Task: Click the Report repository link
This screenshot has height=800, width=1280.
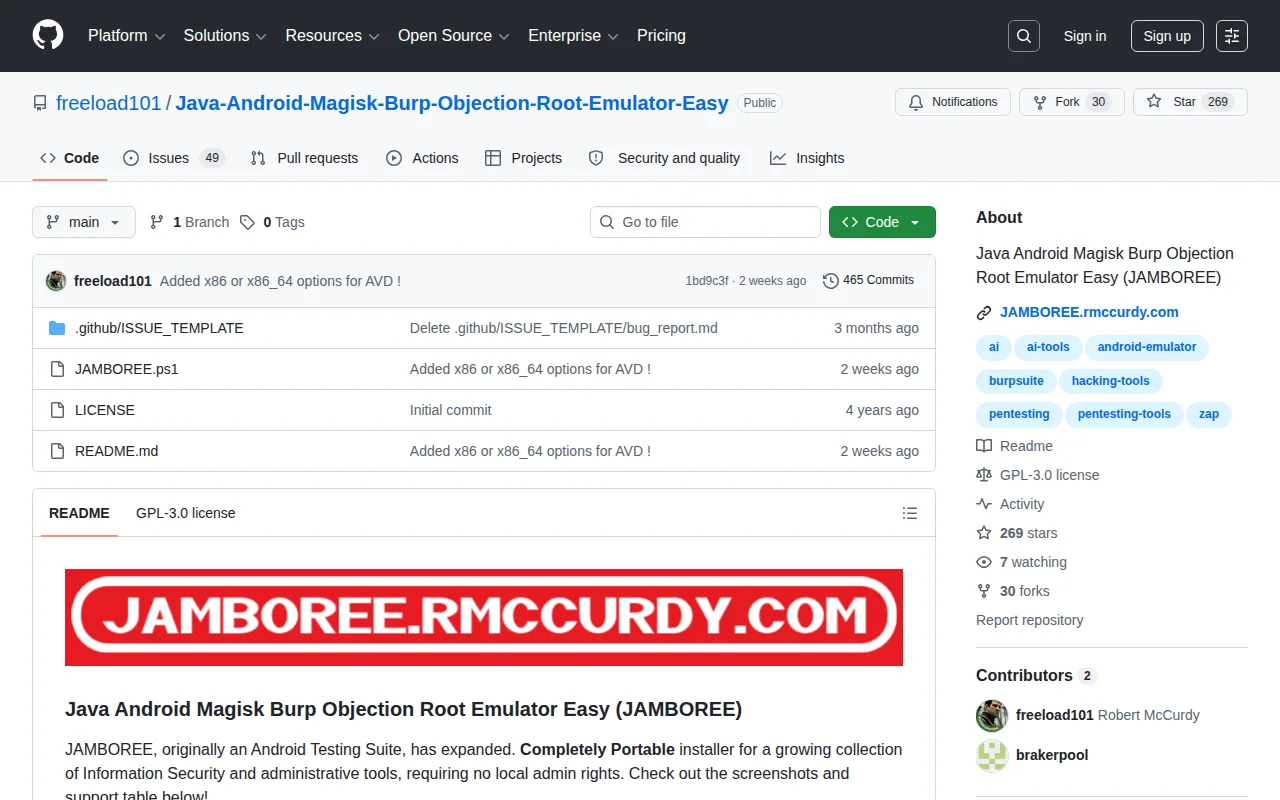Action: (1030, 620)
